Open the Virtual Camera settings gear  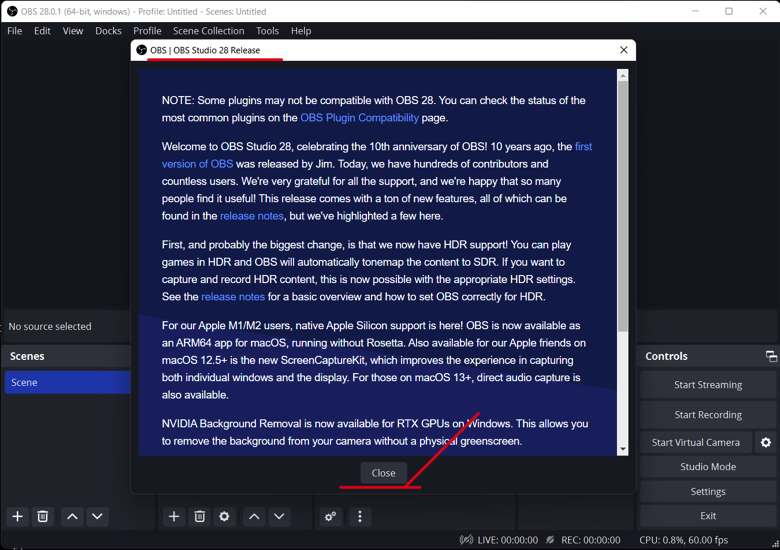(x=766, y=442)
